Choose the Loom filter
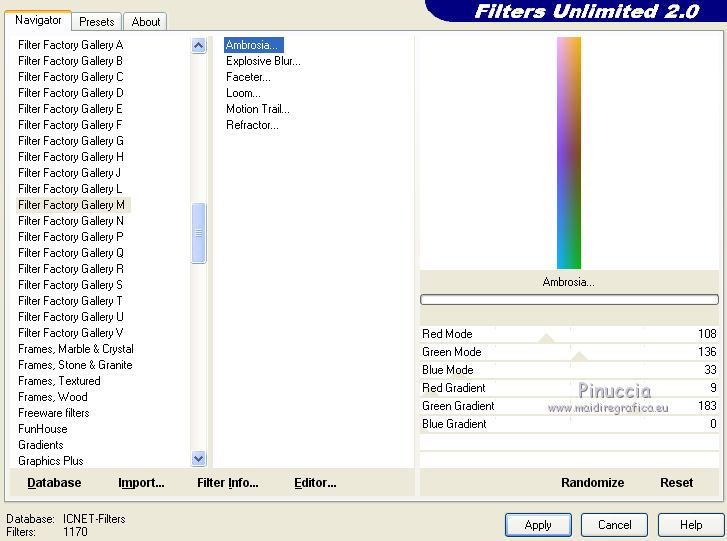 243,93
